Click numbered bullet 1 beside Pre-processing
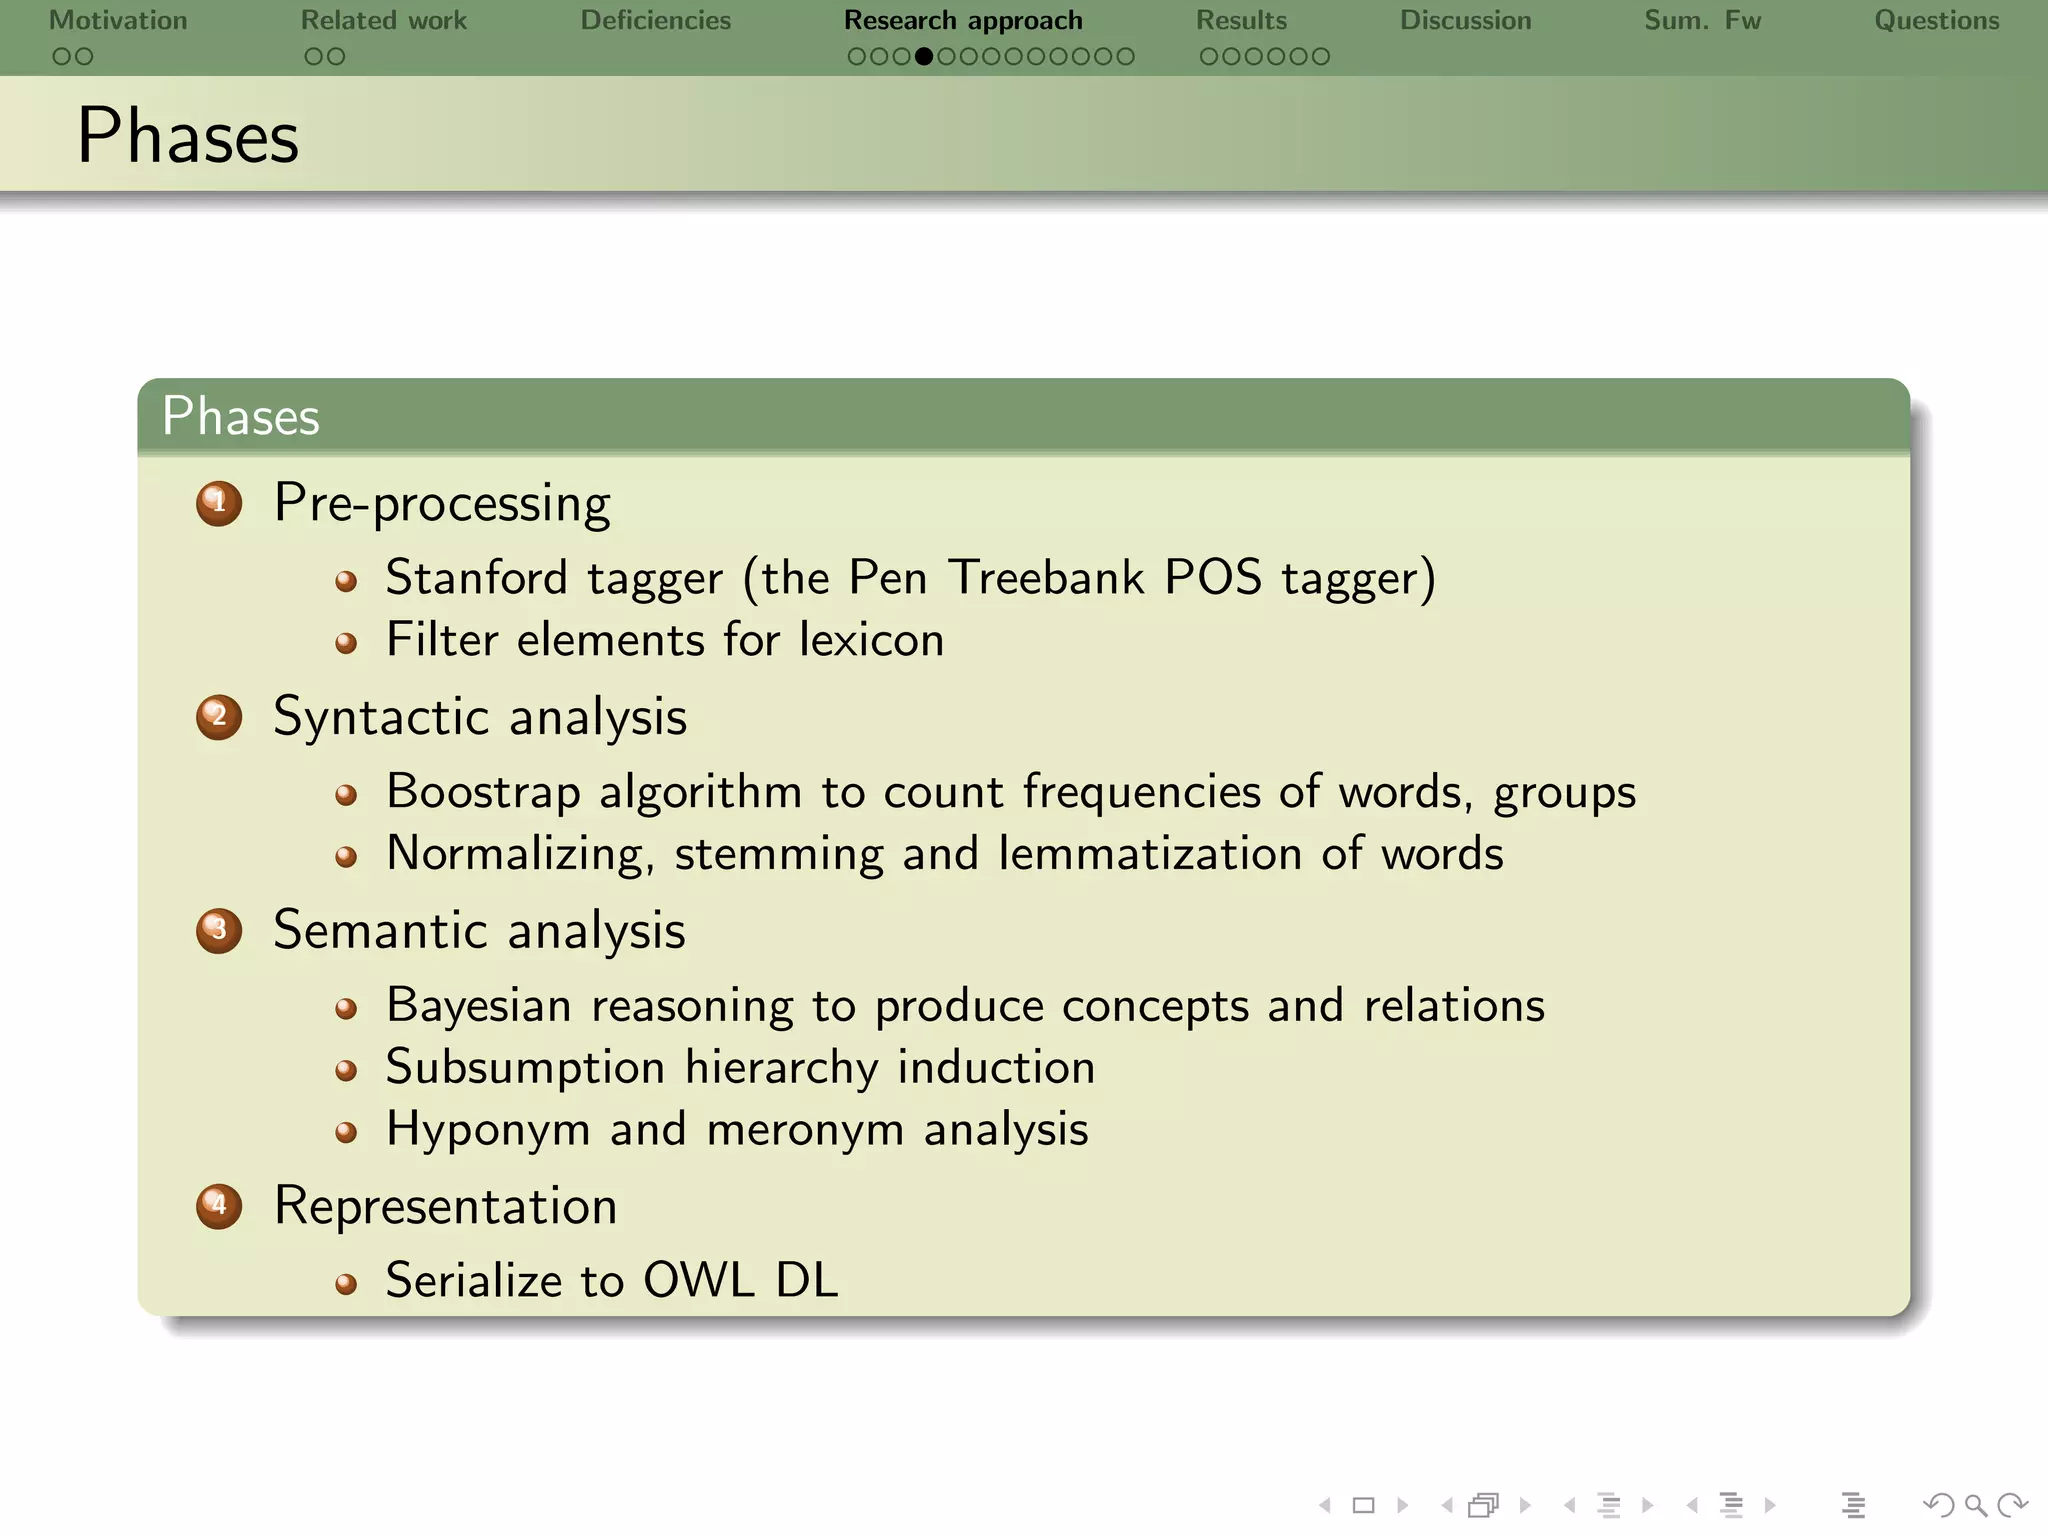This screenshot has height=1536, width=2048. coord(219,503)
